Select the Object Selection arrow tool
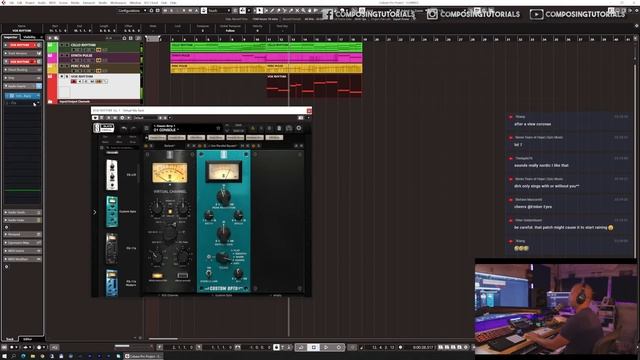The image size is (640, 360). (259, 11)
